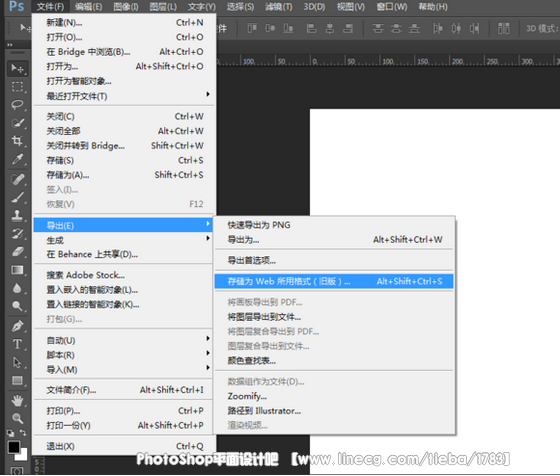
Task: Open the foreground color swatch
Action: [x=14, y=447]
